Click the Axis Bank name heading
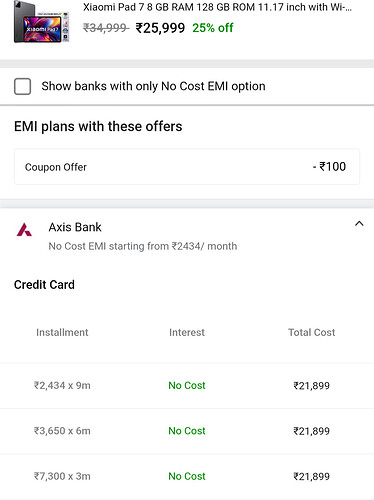Viewport: 374px width, 500px height. coord(75,227)
